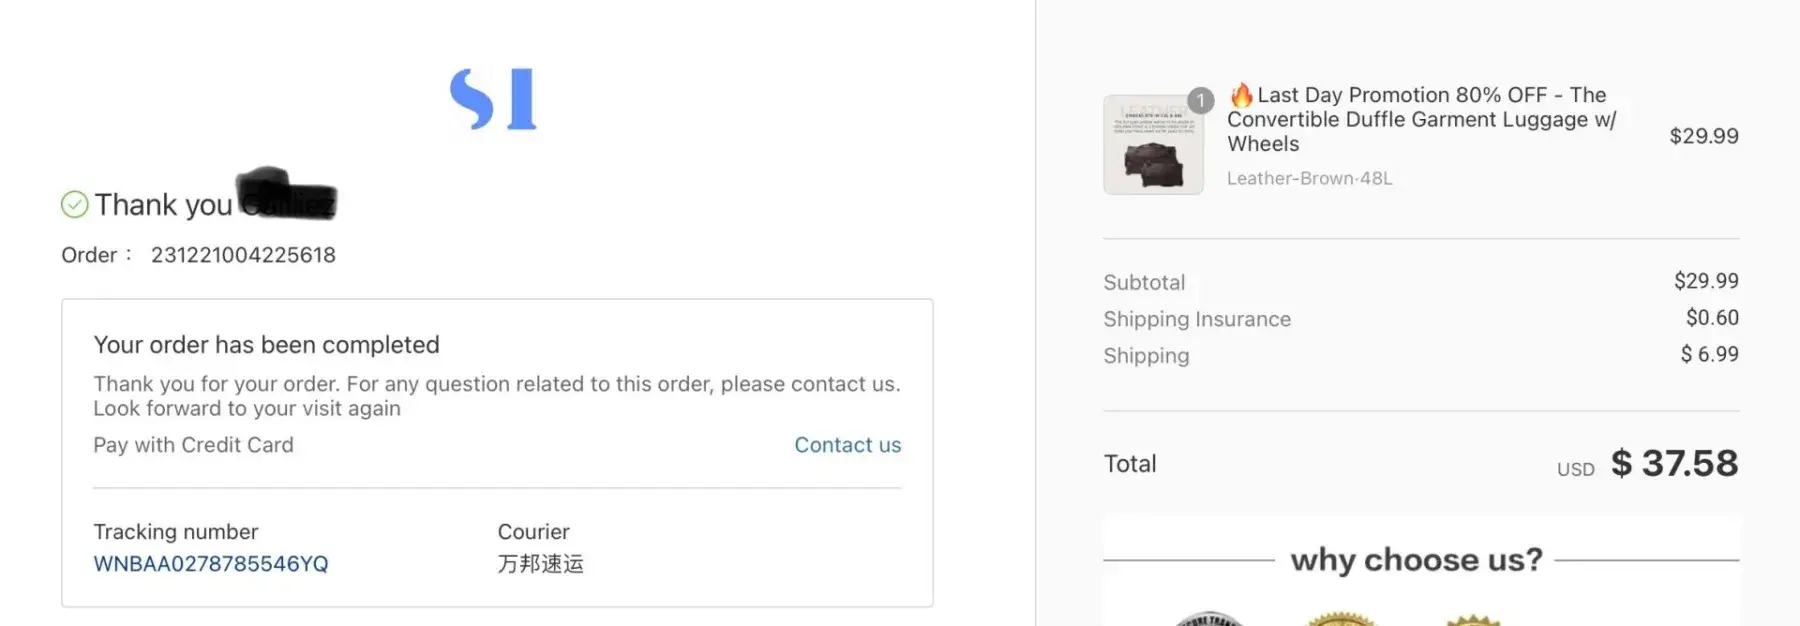The width and height of the screenshot is (1800, 626).
Task: Click the "why choose us?" heading
Action: tap(1416, 560)
